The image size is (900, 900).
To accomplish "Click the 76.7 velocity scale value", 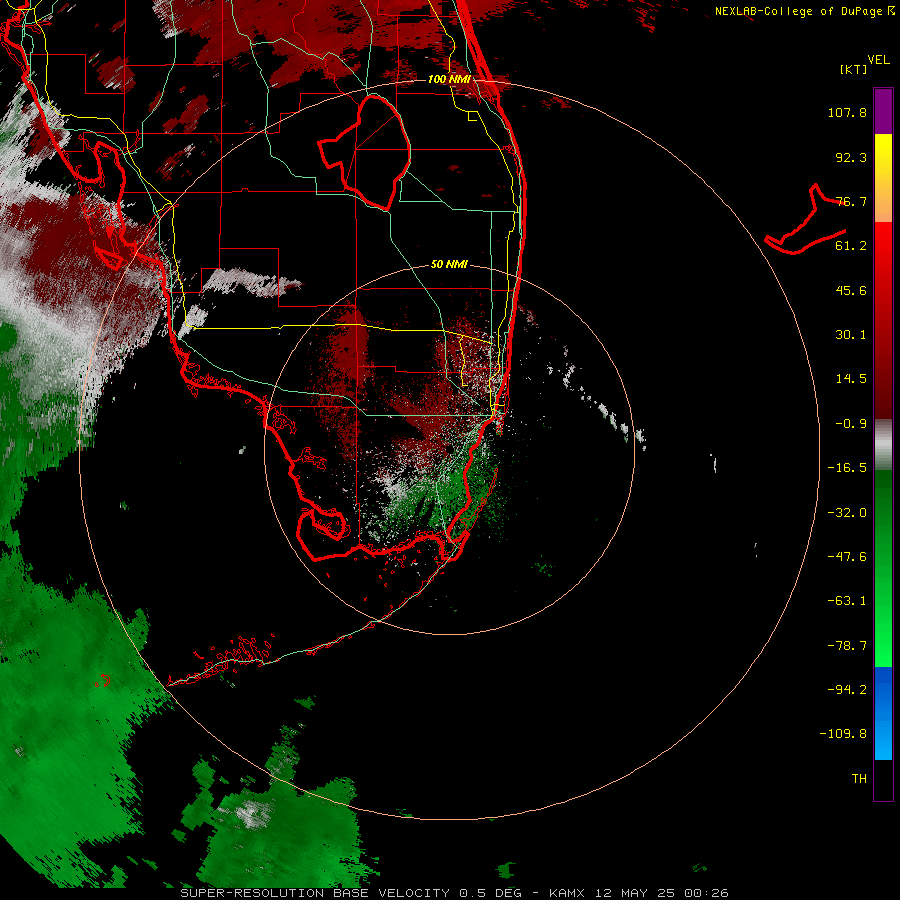I will 851,201.
